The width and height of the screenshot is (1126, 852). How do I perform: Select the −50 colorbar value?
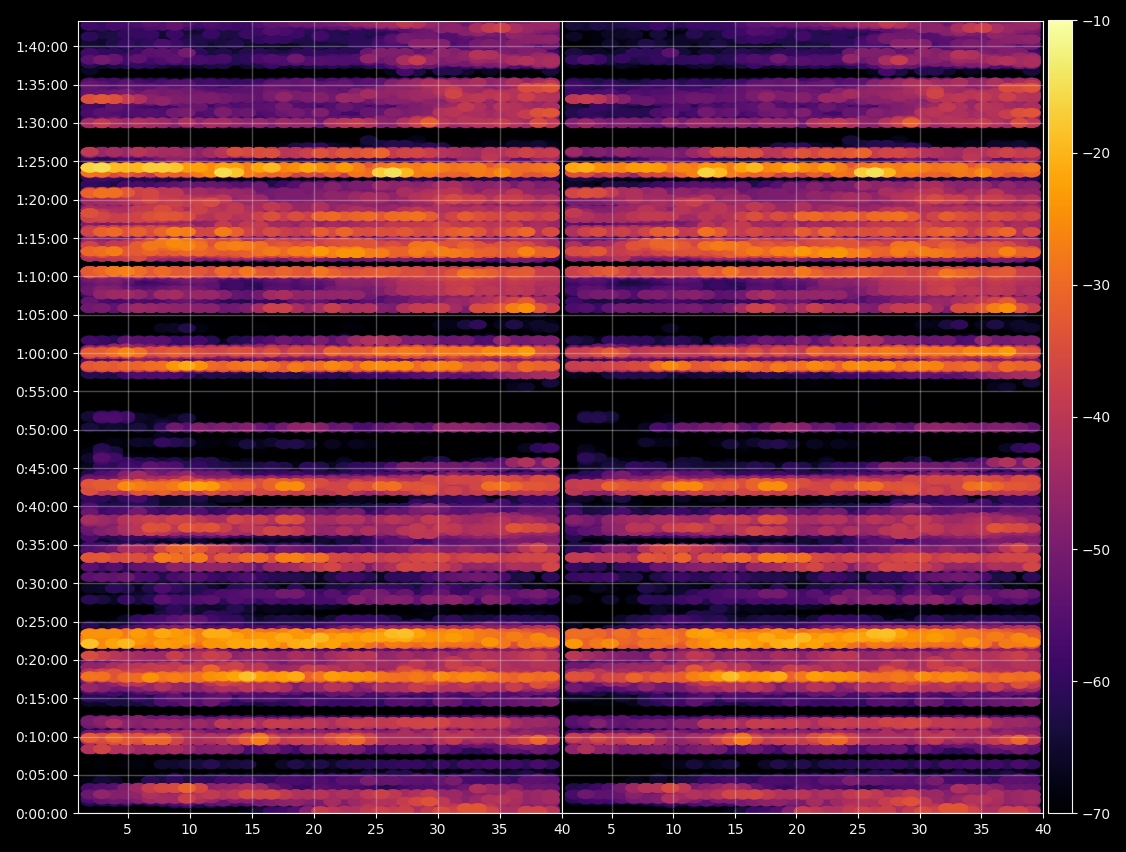point(1095,550)
